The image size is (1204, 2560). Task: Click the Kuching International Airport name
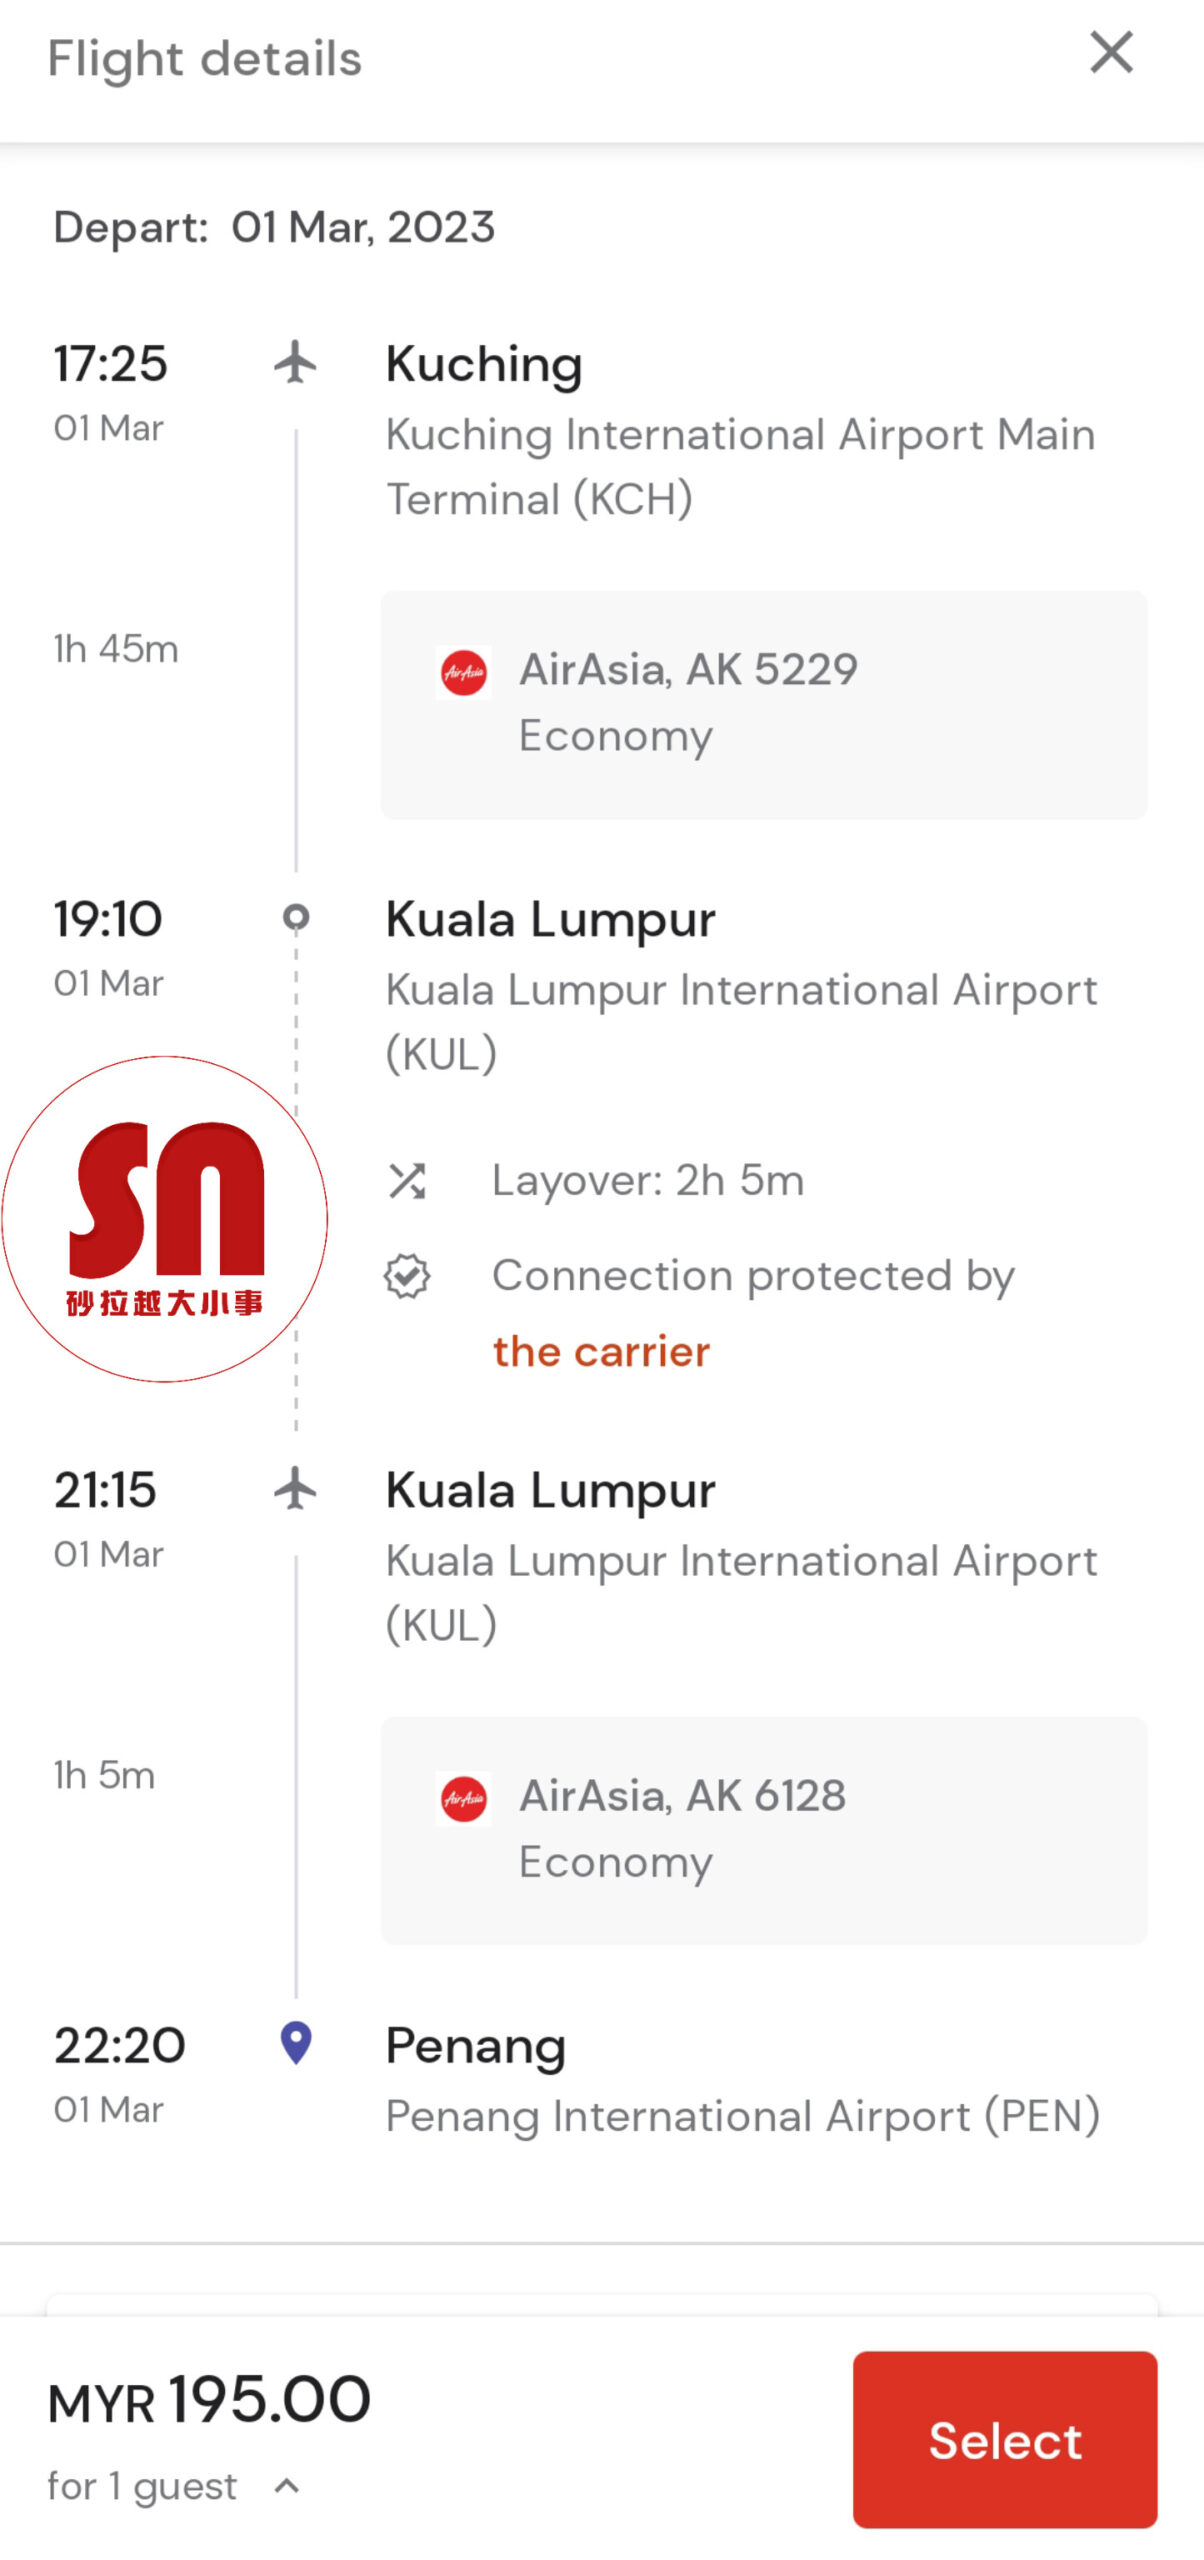tap(740, 467)
